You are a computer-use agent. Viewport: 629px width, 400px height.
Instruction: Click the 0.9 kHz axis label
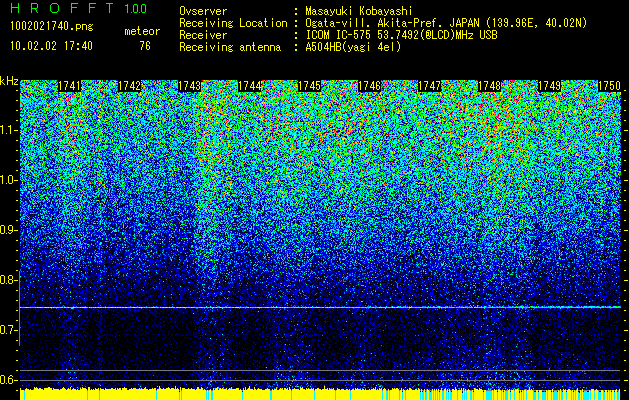click(7, 230)
